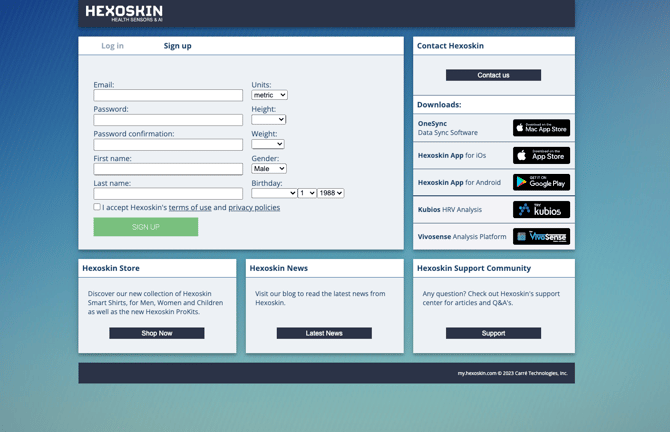Focus the Last name input field
This screenshot has height=432, width=670.
(x=168, y=194)
